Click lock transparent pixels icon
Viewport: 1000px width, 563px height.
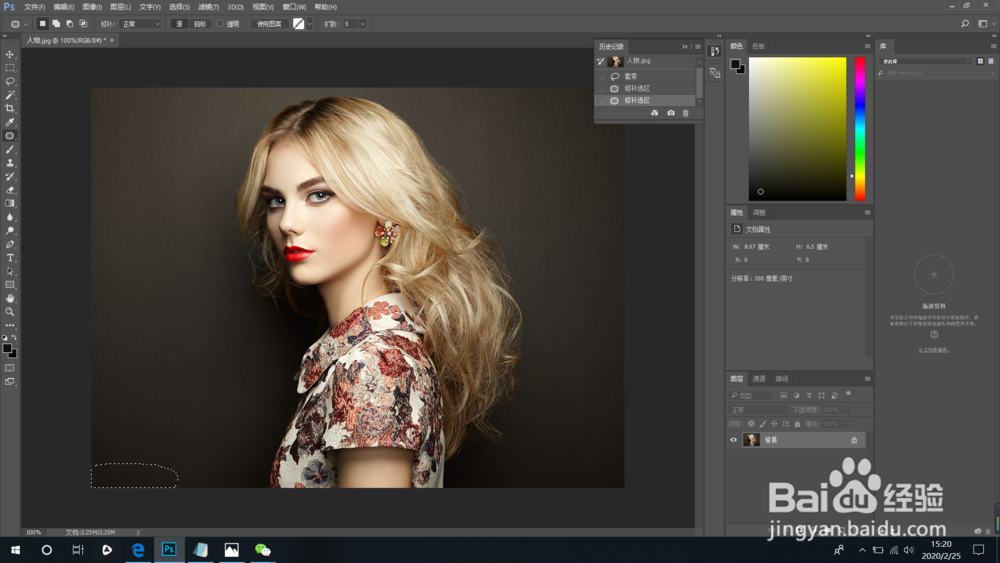click(x=751, y=423)
